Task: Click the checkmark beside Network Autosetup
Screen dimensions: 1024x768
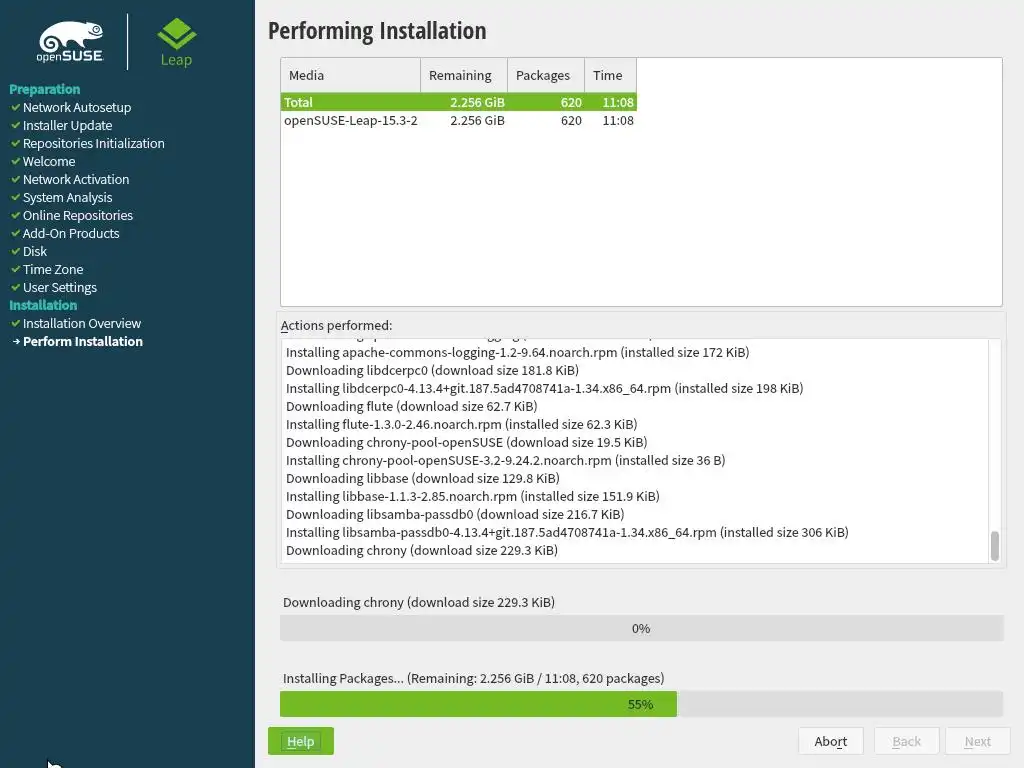Action: pos(16,107)
